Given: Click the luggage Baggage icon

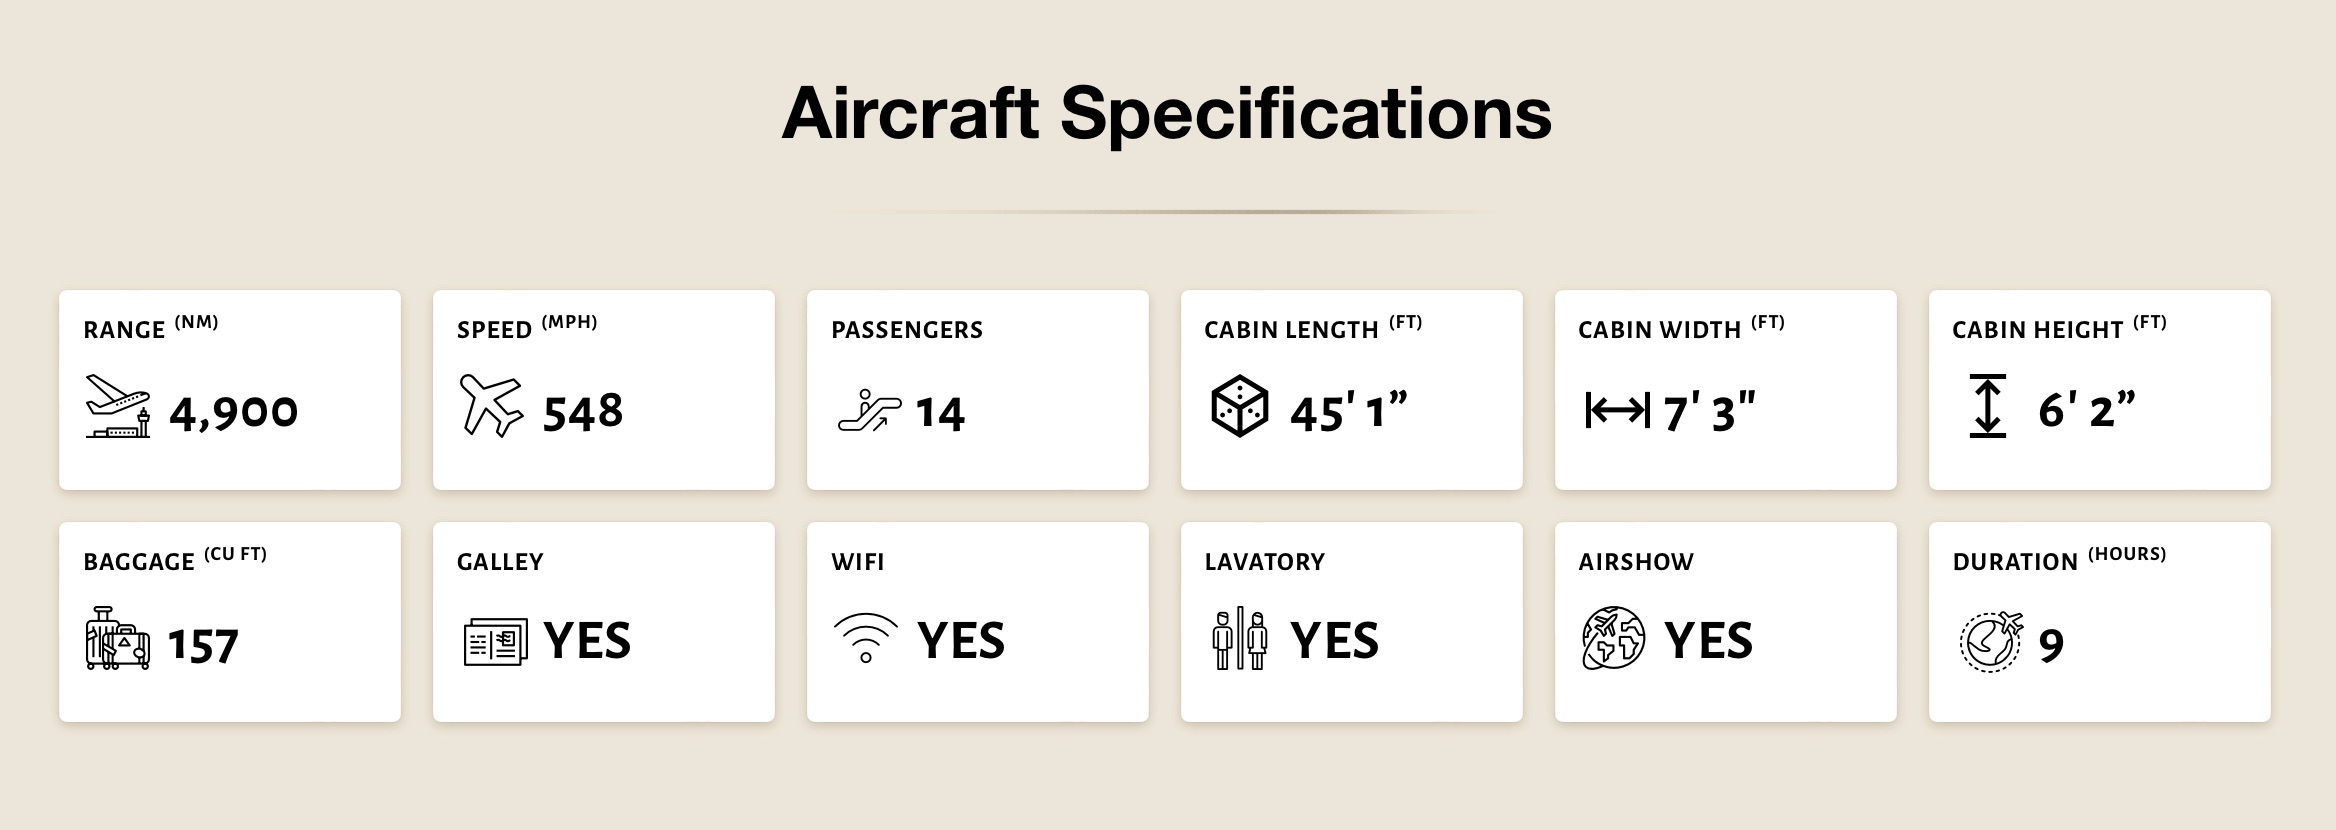Looking at the screenshot, I should [x=118, y=638].
